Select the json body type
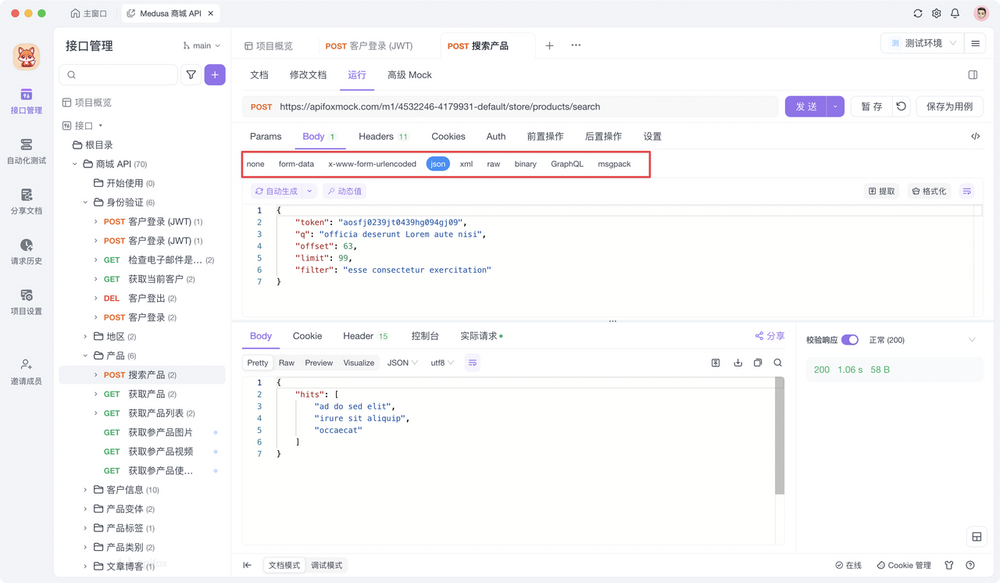Screen dimensions: 1000x583 click(x=438, y=164)
